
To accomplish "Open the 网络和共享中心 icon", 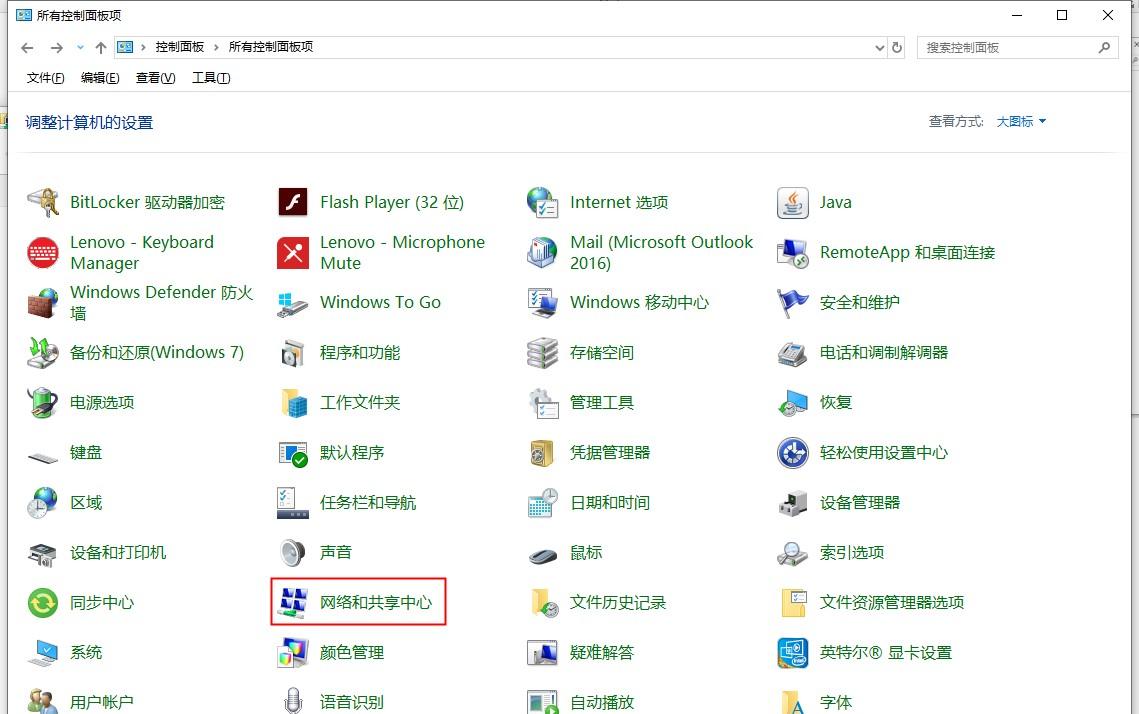I will tap(293, 603).
